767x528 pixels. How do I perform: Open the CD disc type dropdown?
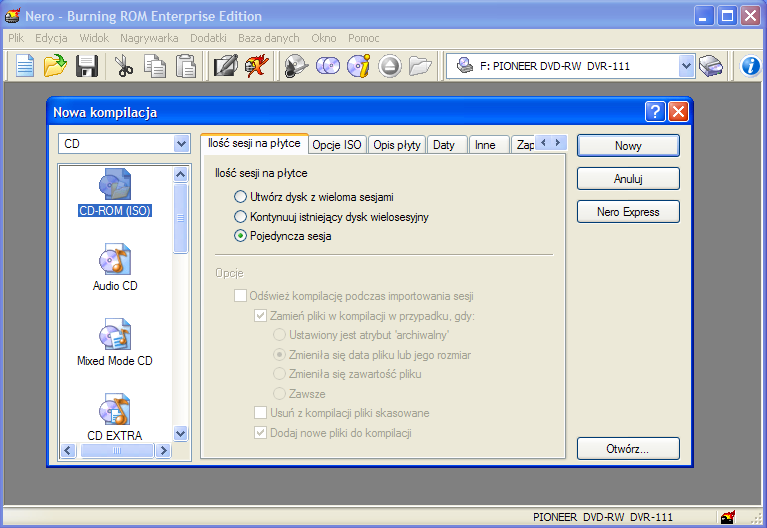coord(181,144)
